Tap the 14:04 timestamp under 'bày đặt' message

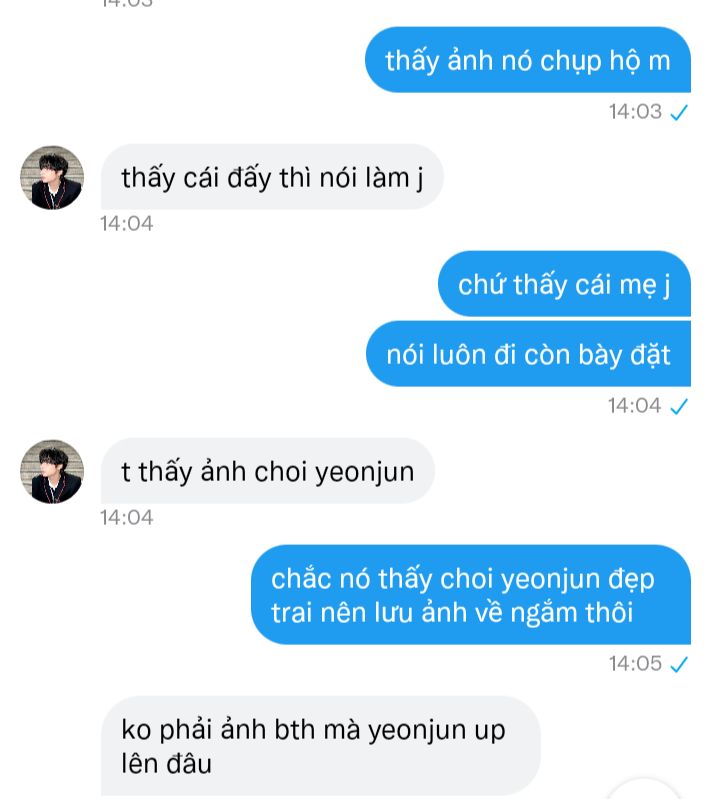(635, 406)
